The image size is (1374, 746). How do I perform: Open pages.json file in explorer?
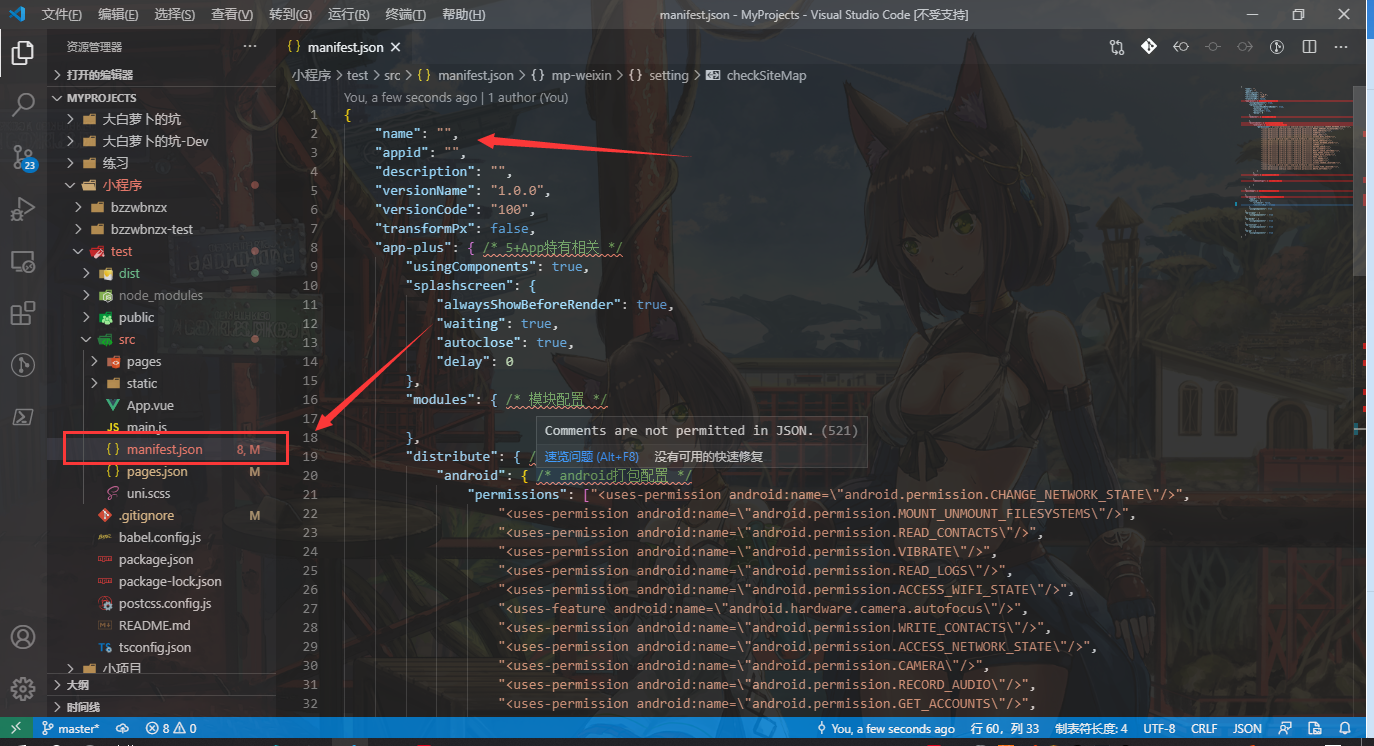pyautogui.click(x=162, y=471)
